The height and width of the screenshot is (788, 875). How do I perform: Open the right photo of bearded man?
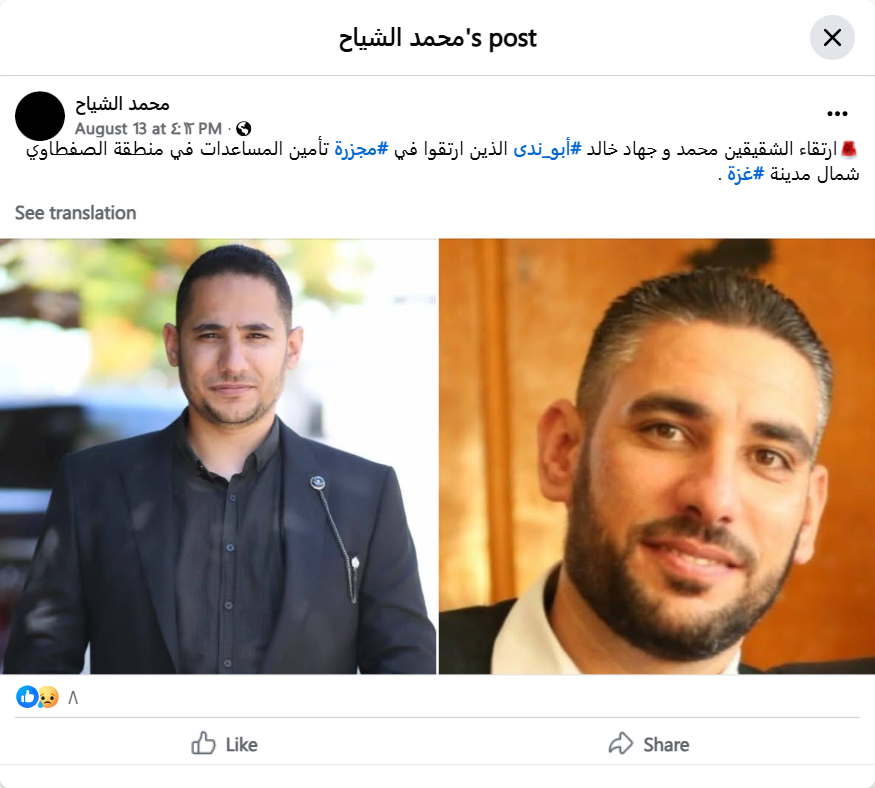657,456
